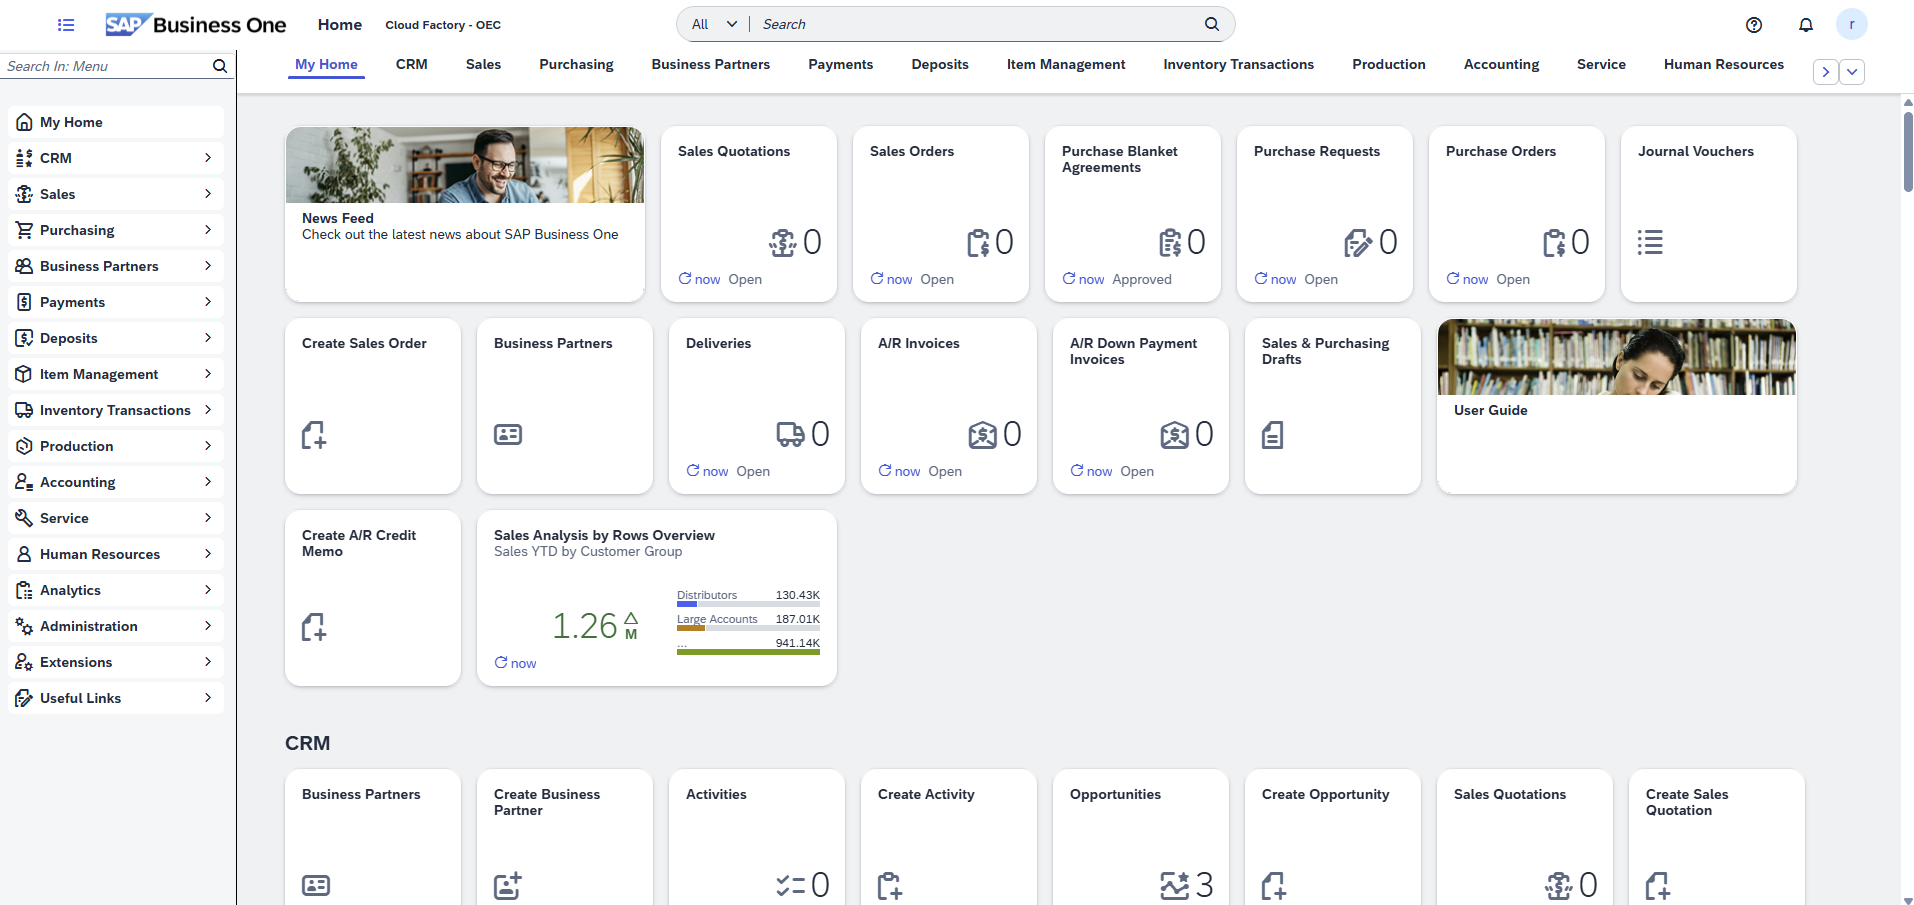Image resolution: width=1914 pixels, height=905 pixels.
Task: Click the user avatar icon
Action: pos(1852,24)
